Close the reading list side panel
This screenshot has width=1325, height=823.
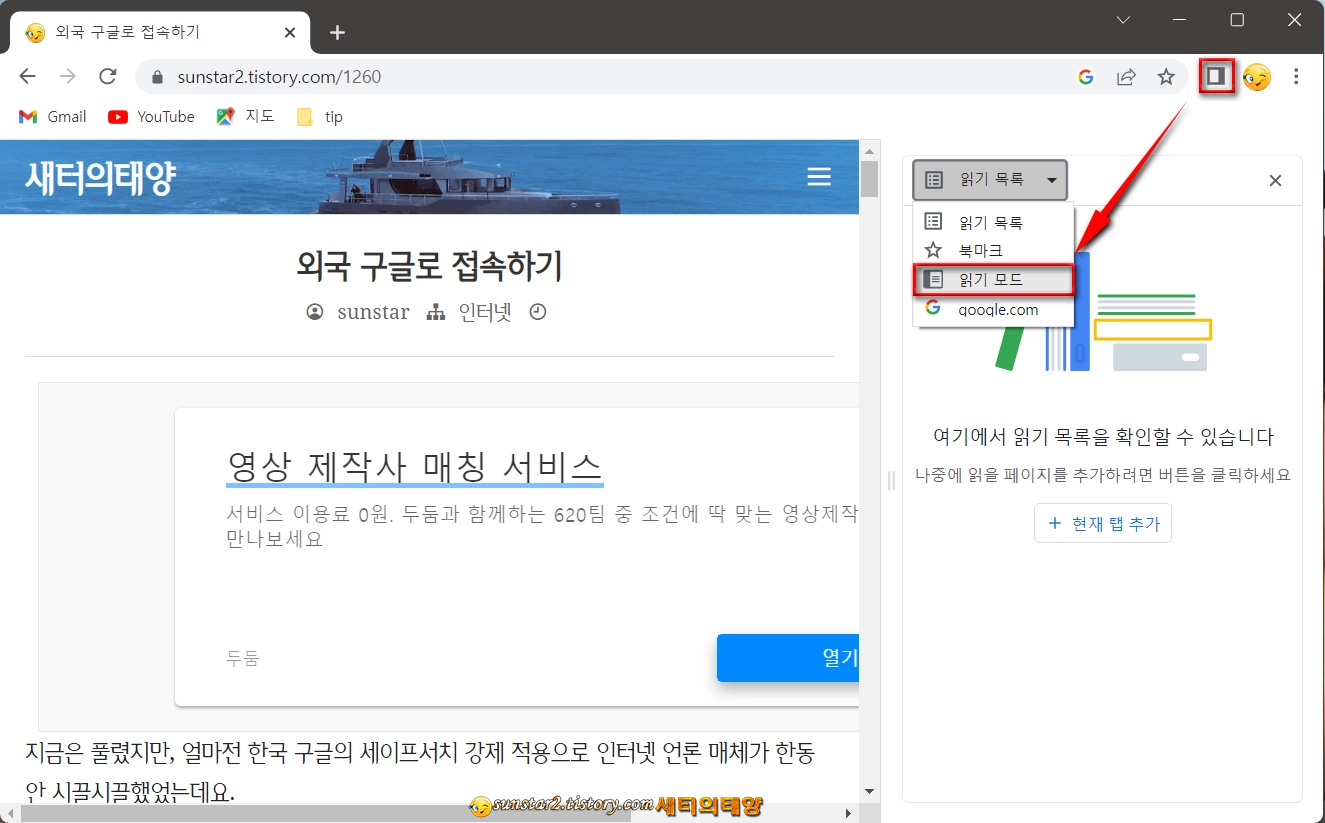[1275, 180]
